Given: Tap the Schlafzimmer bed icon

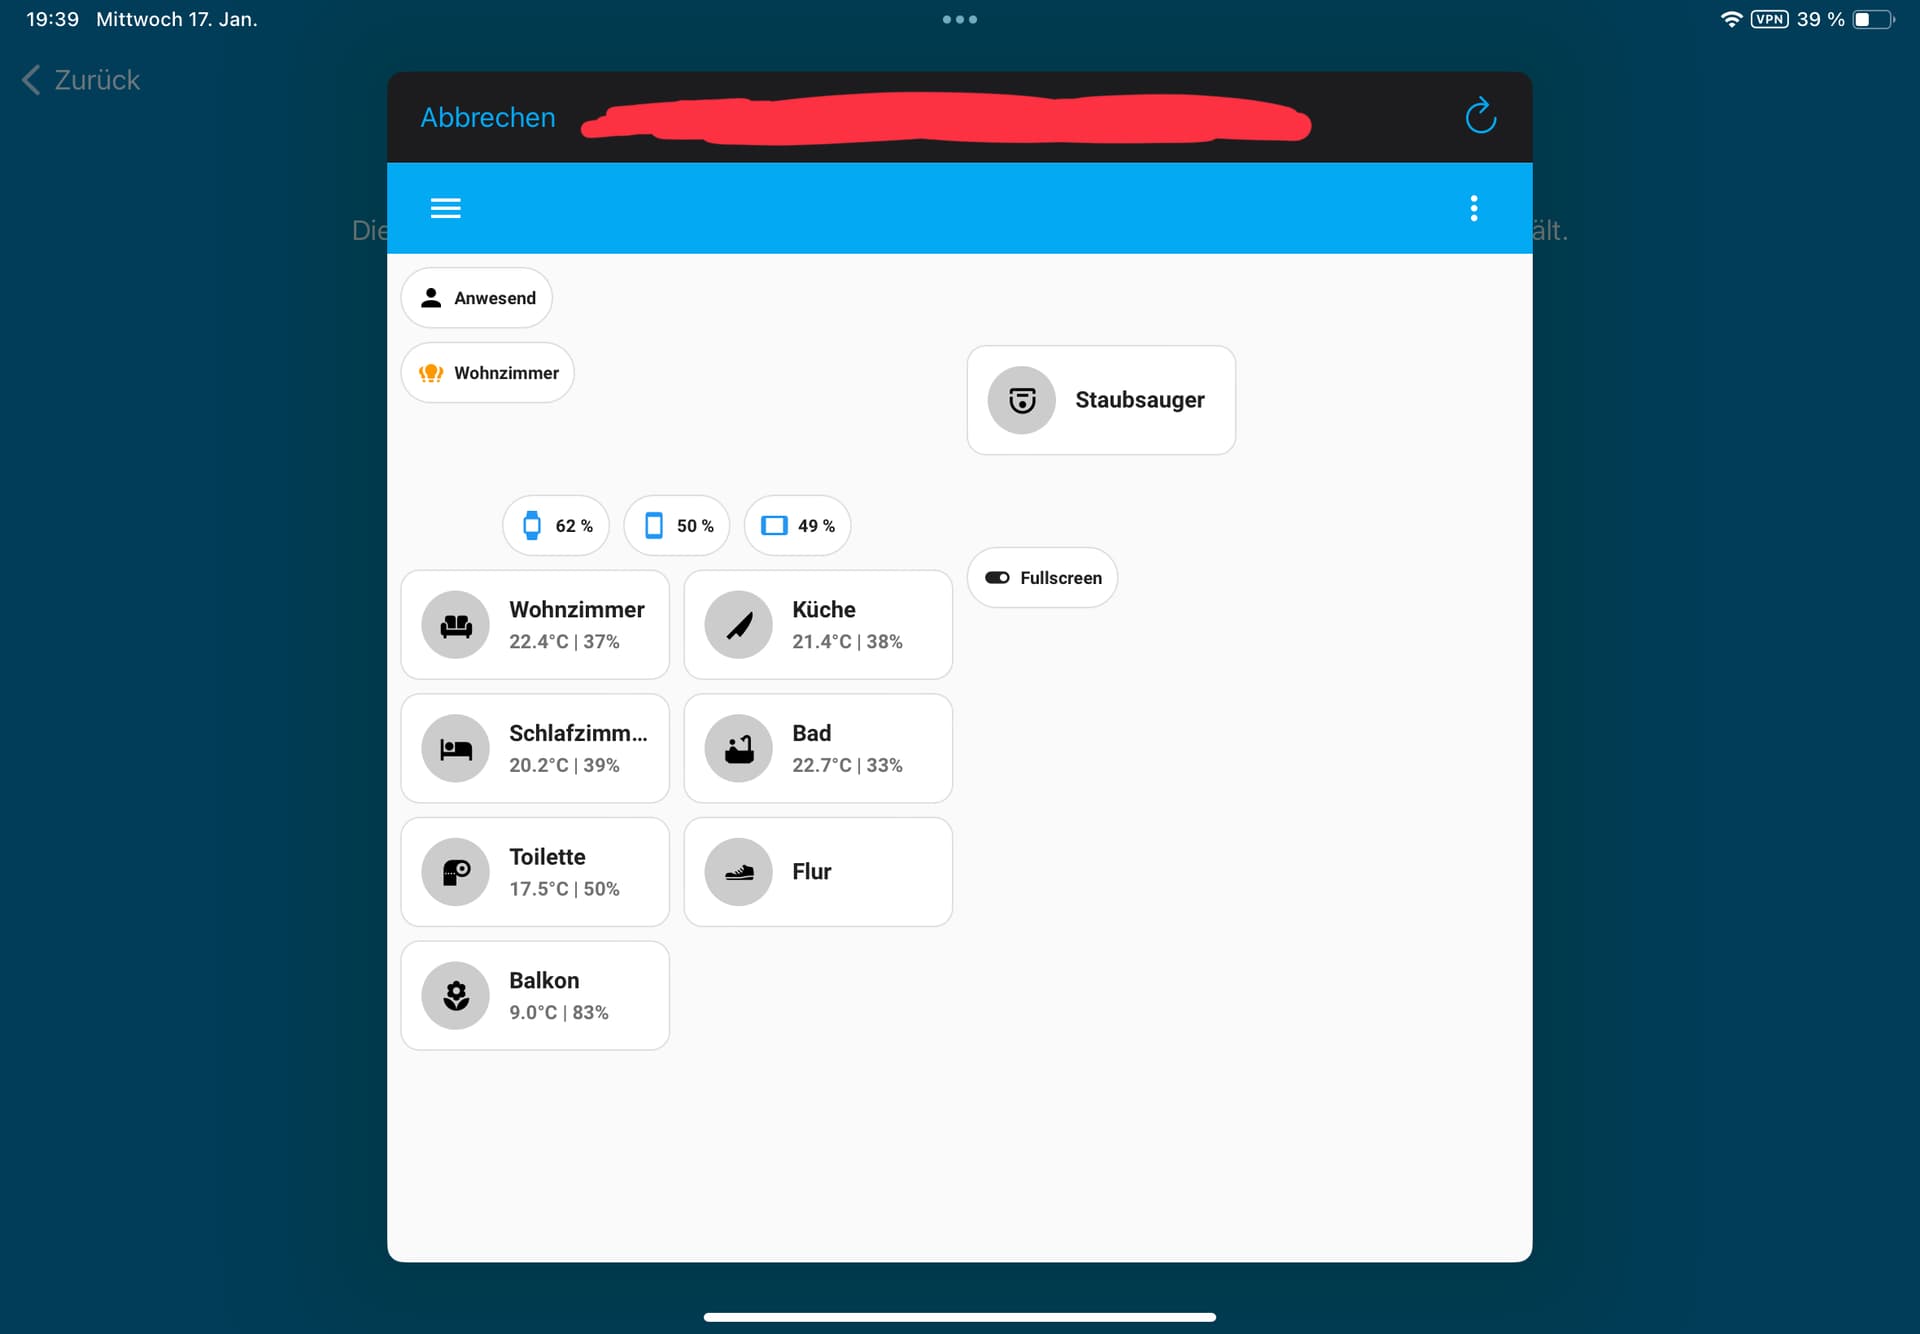Looking at the screenshot, I should (x=456, y=748).
